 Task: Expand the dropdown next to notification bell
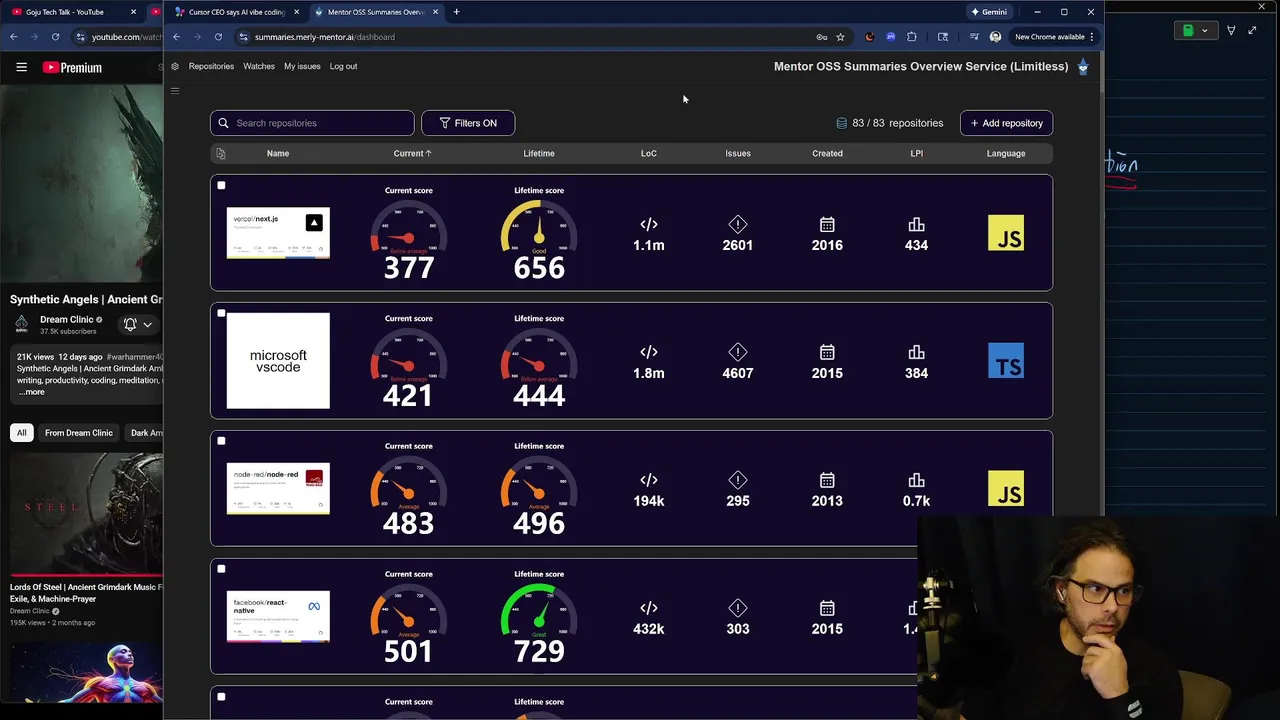coord(147,324)
